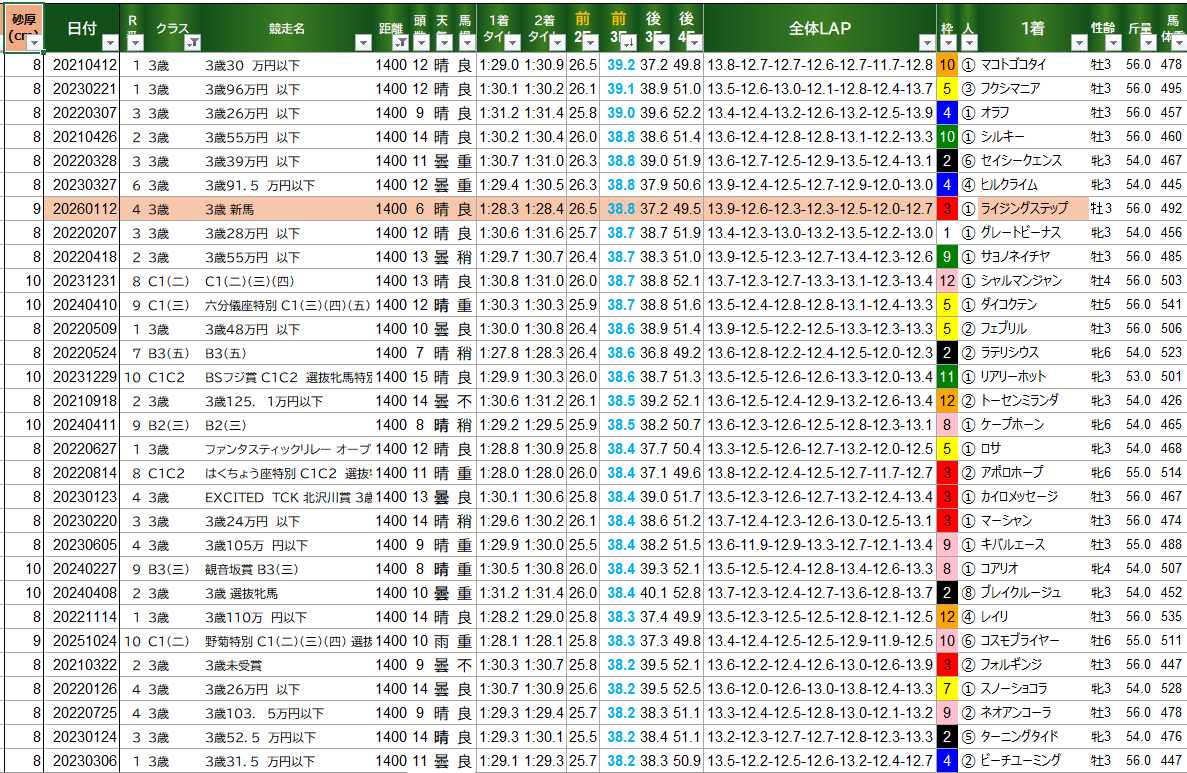
Task: Select horse name cell フクシマニア
Action: click(x=1033, y=89)
